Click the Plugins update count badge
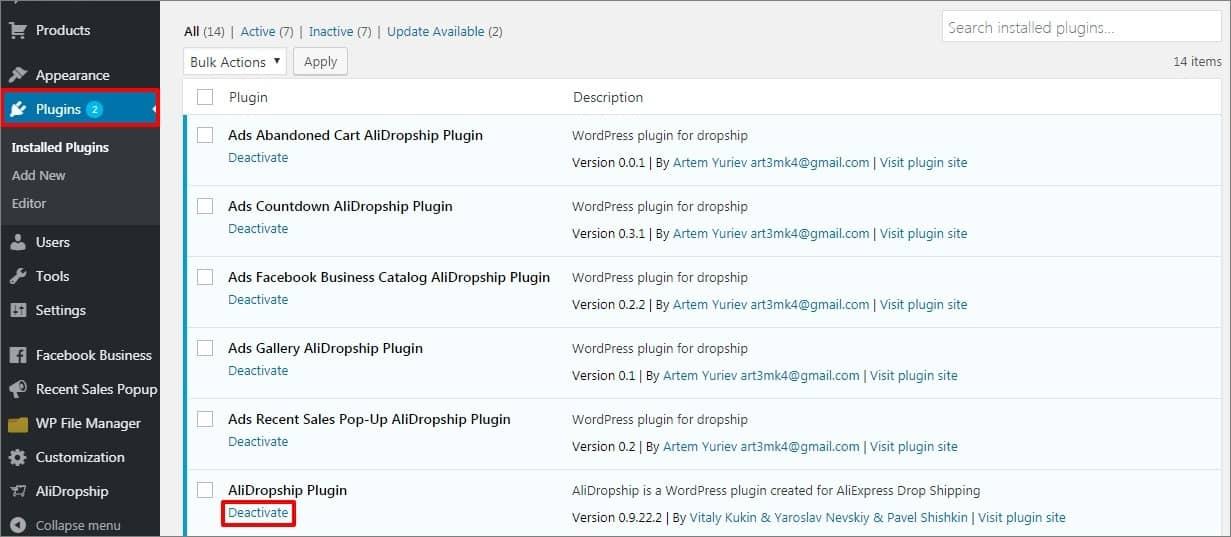Screen dimensions: 1231x537 click(94, 109)
